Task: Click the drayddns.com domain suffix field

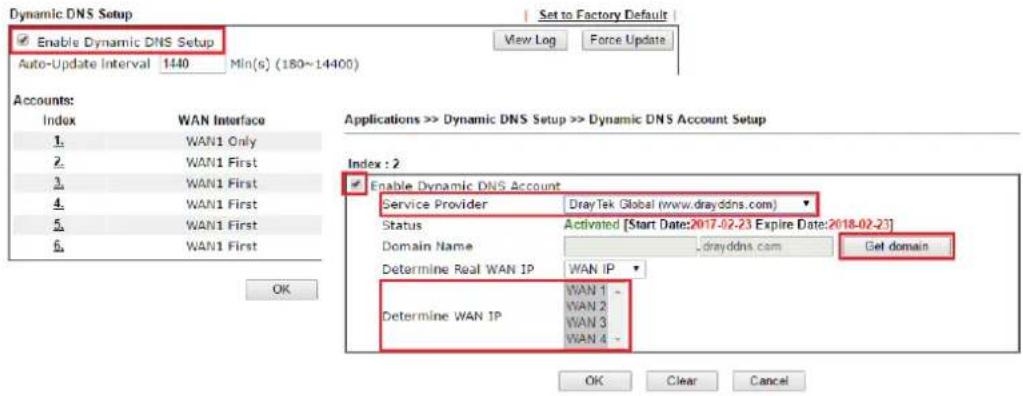Action: click(766, 248)
